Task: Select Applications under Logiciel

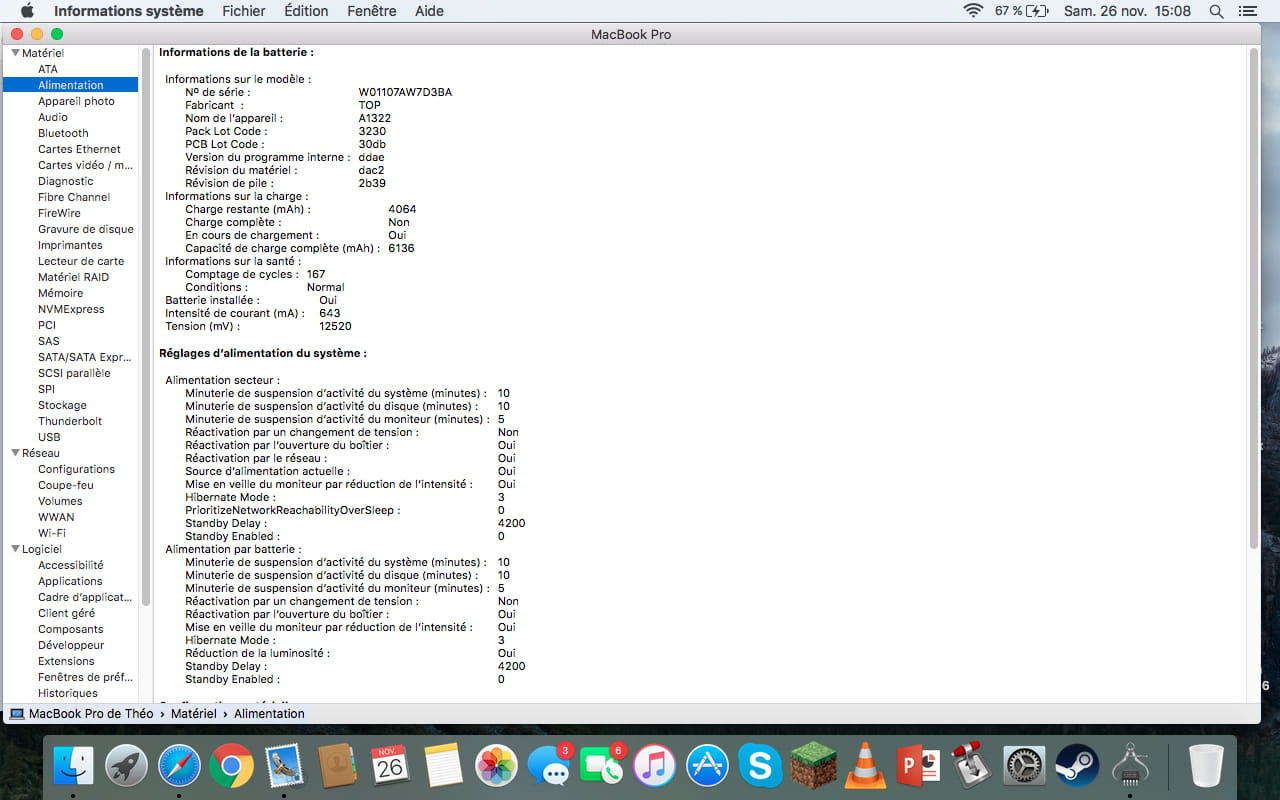Action: [70, 581]
